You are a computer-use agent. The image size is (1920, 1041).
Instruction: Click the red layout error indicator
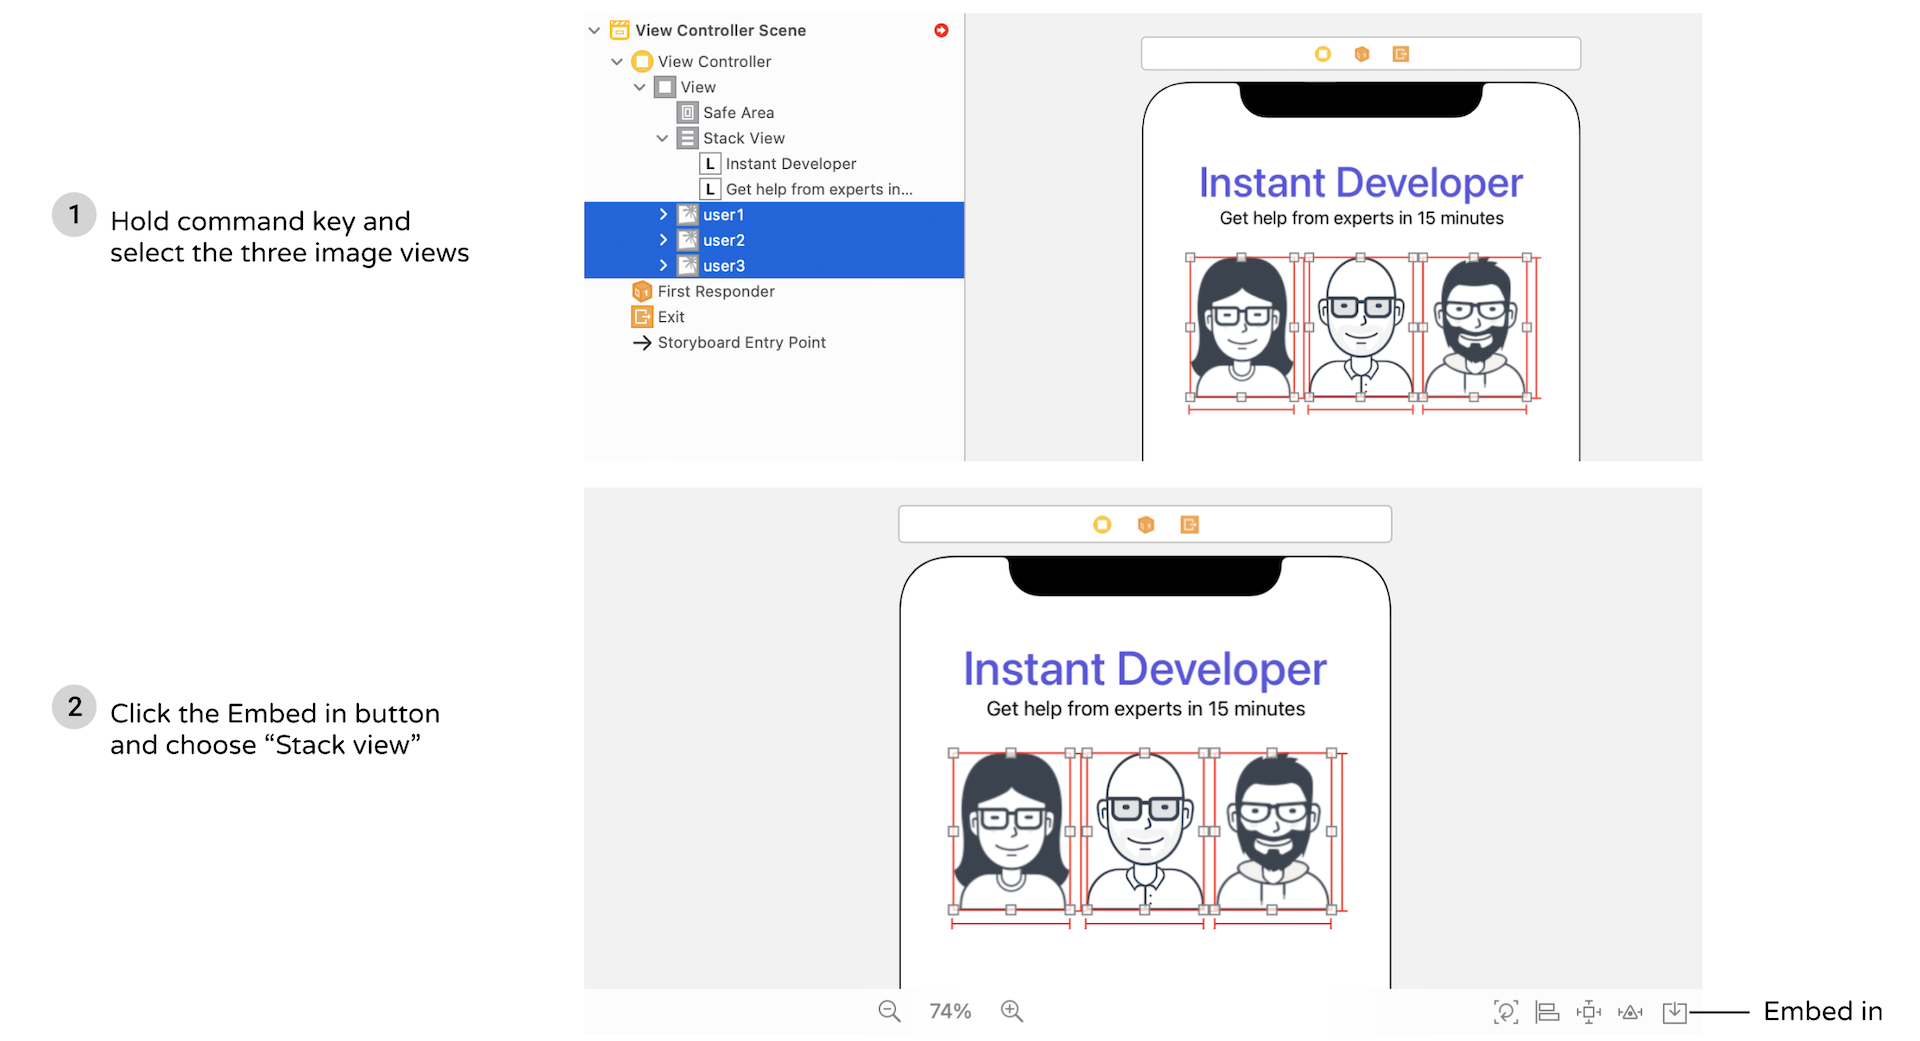coord(941,30)
